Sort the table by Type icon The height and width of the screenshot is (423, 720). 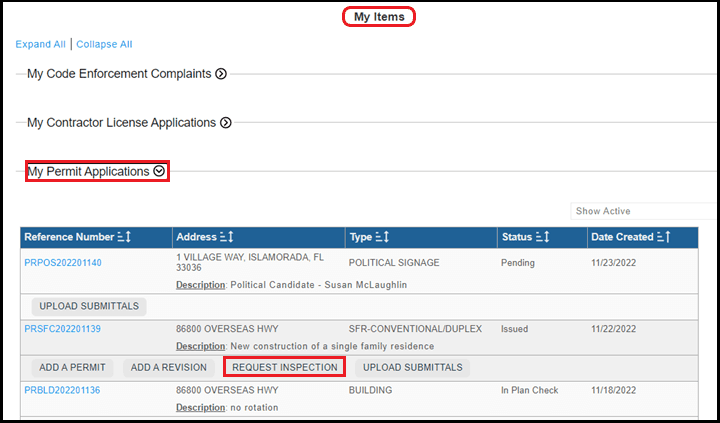coord(385,237)
